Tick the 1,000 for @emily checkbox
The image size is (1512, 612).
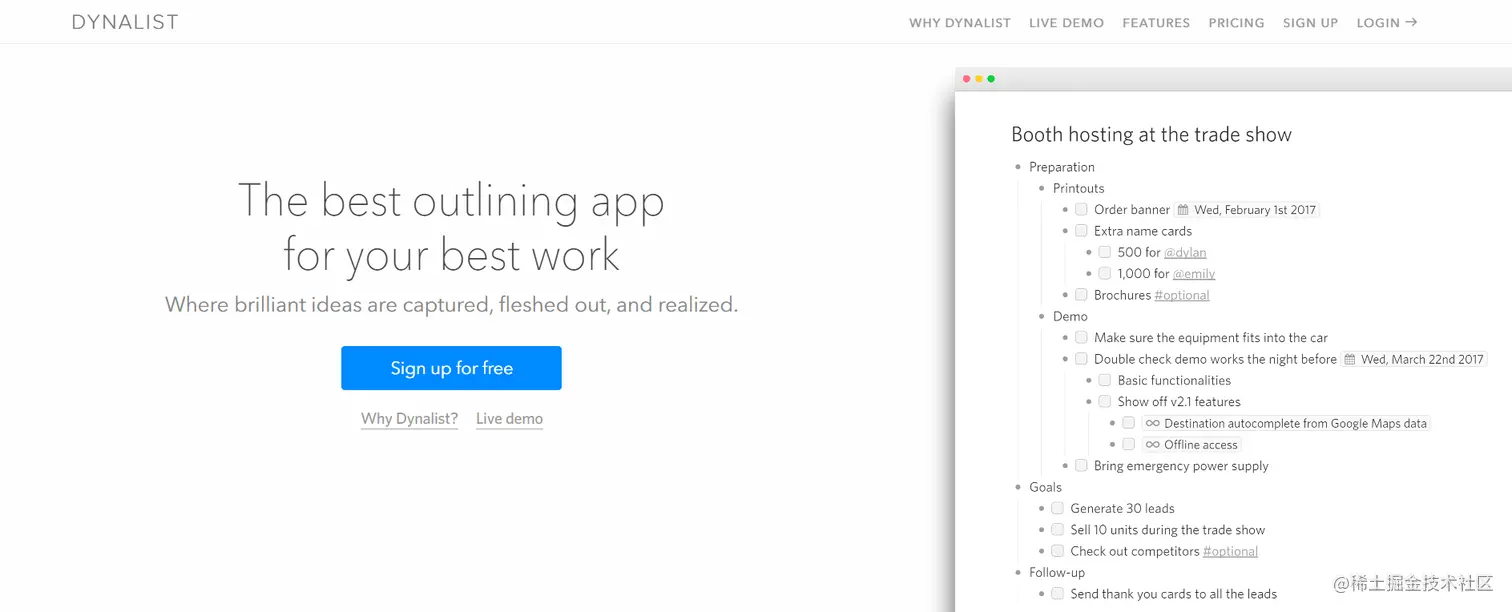click(1105, 273)
